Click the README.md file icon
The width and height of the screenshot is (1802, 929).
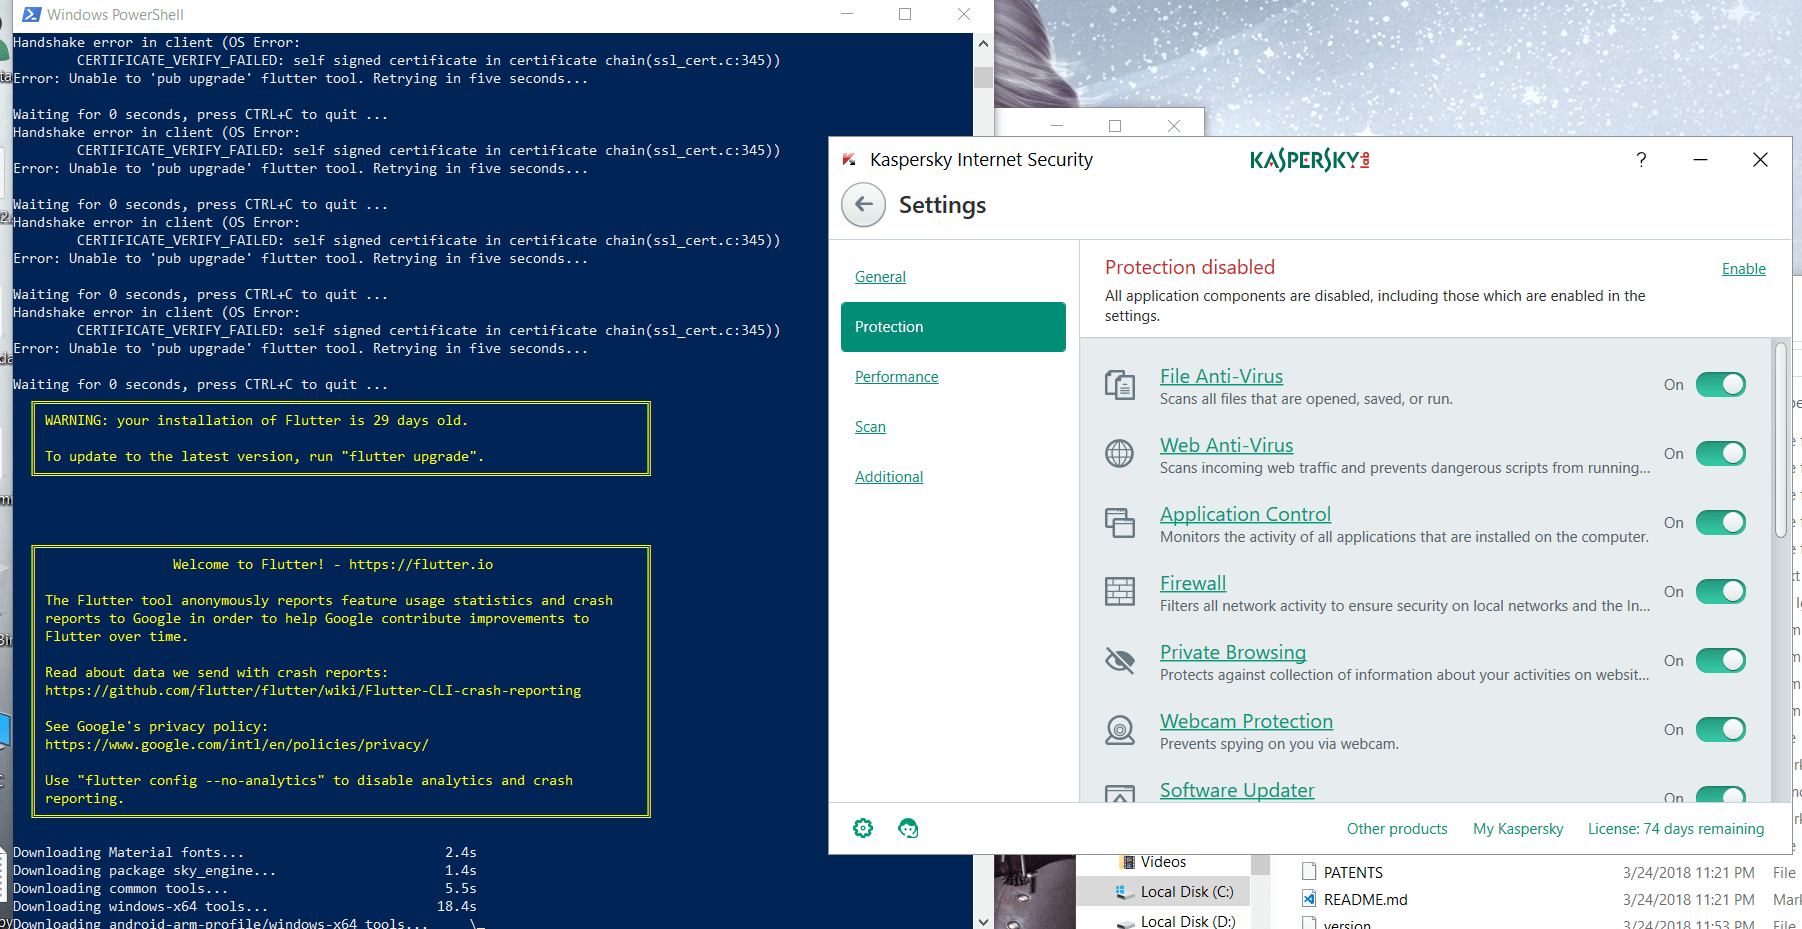(1309, 899)
